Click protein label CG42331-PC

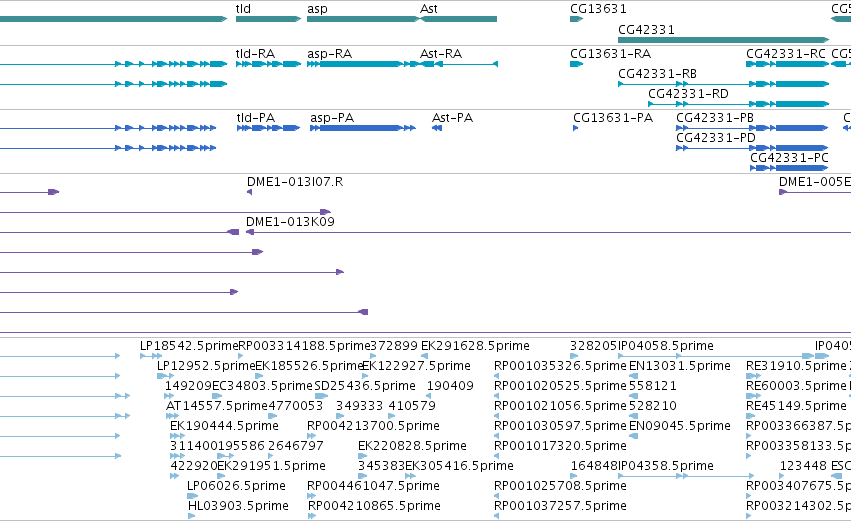[x=789, y=158]
